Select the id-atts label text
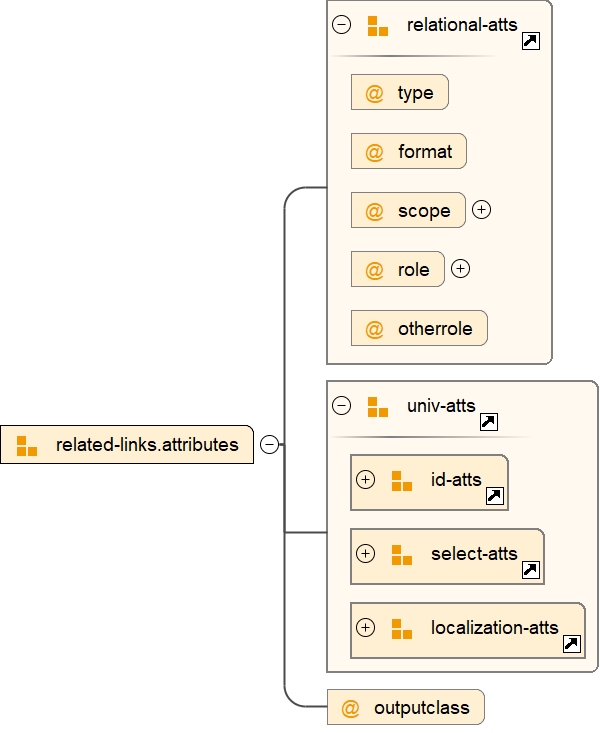This screenshot has width=600, height=733. tap(456, 480)
